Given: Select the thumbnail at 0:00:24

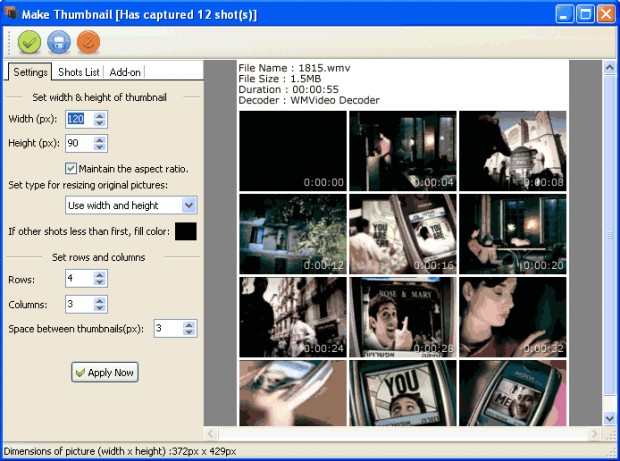Looking at the screenshot, I should point(293,317).
